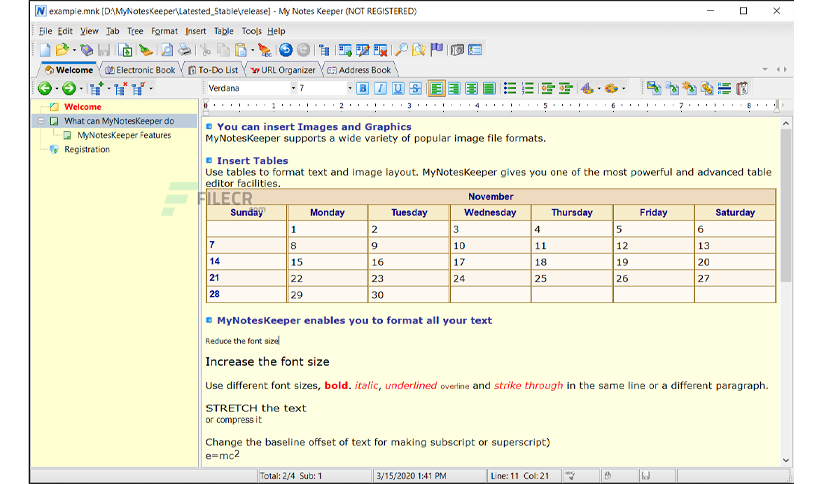Open the dropdown arrow next to Paste icon
836x484 pixels.
tap(253, 50)
